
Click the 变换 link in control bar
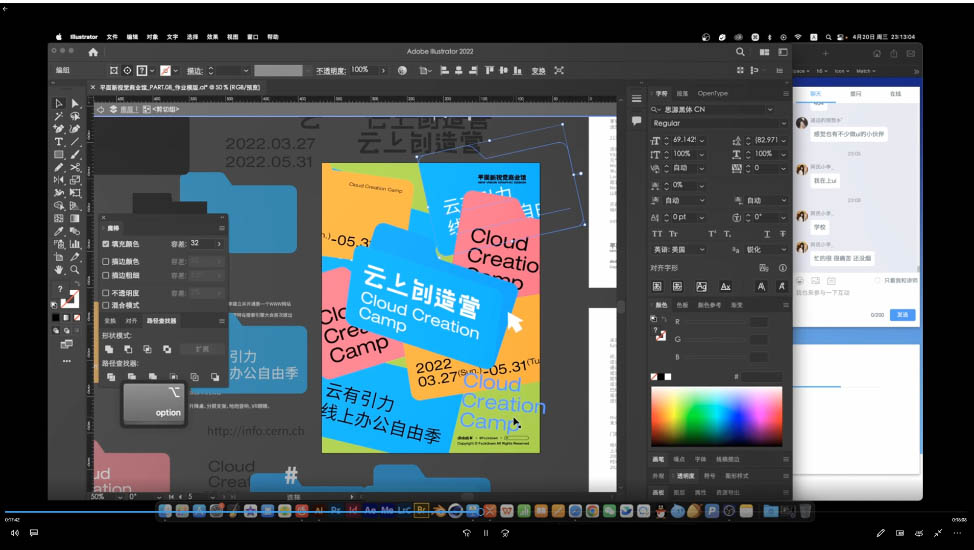pos(539,71)
